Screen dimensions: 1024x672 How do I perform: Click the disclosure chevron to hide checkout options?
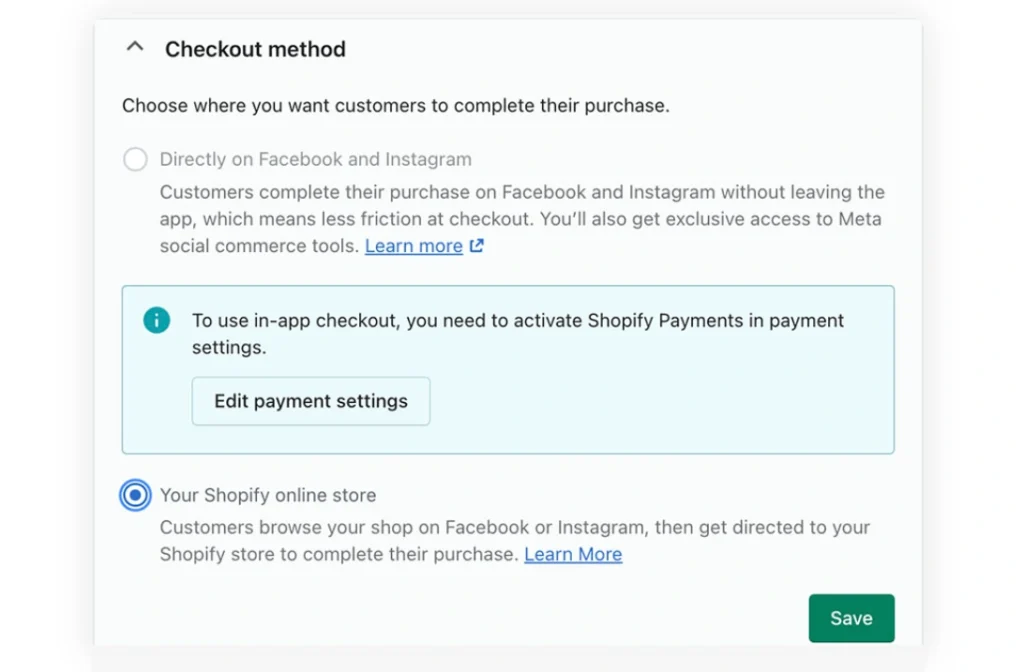click(135, 46)
